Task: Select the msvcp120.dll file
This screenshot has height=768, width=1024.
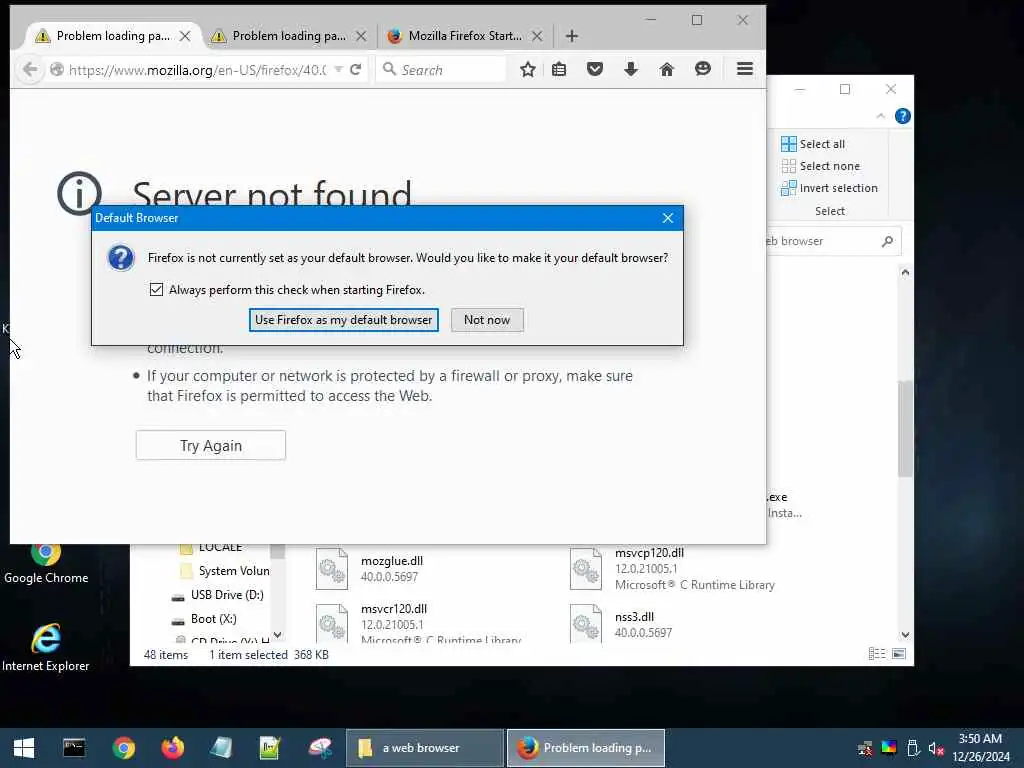Action: [673, 568]
